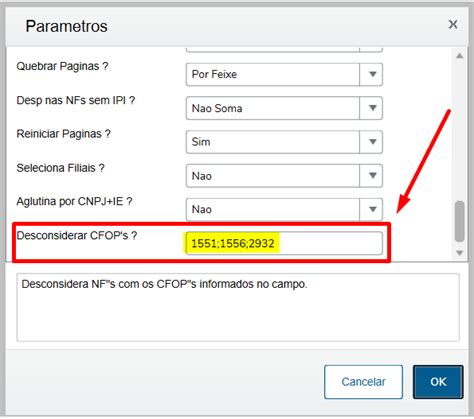The height and width of the screenshot is (419, 474).
Task: Click the help description text box
Action: coord(238,307)
